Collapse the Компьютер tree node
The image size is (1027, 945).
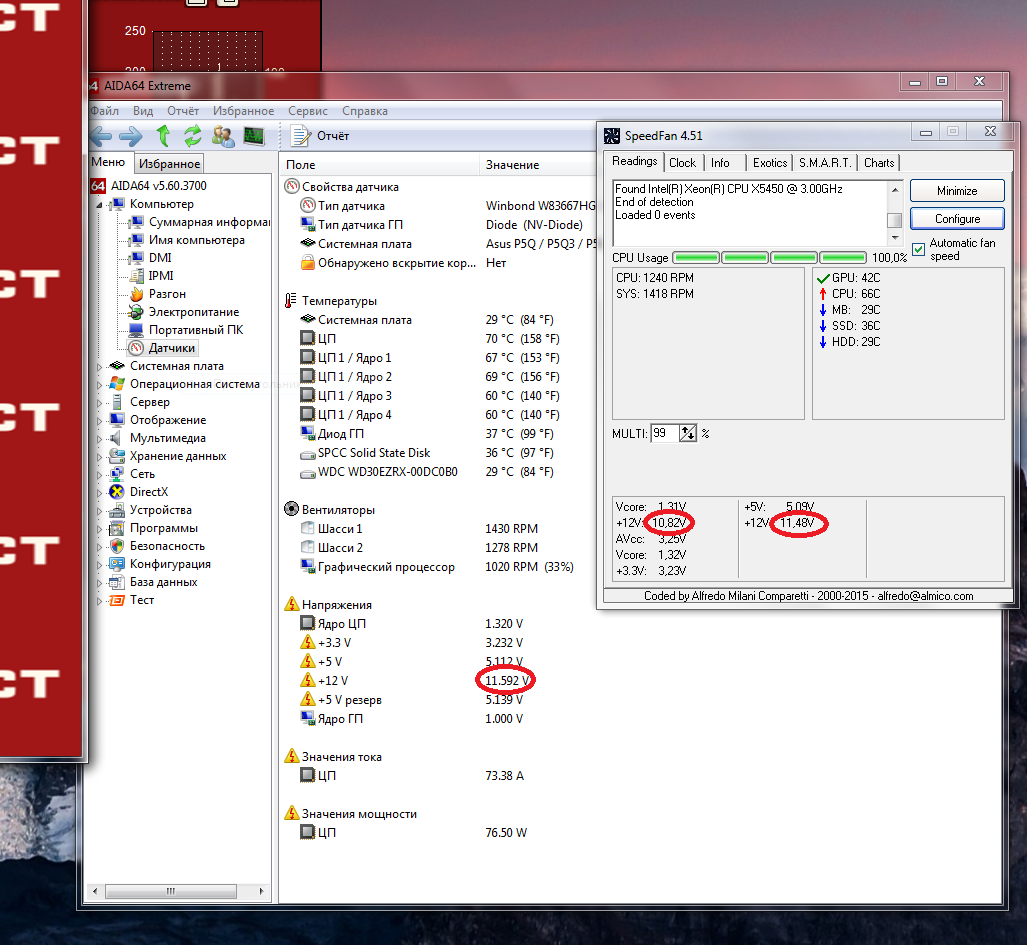coord(100,205)
